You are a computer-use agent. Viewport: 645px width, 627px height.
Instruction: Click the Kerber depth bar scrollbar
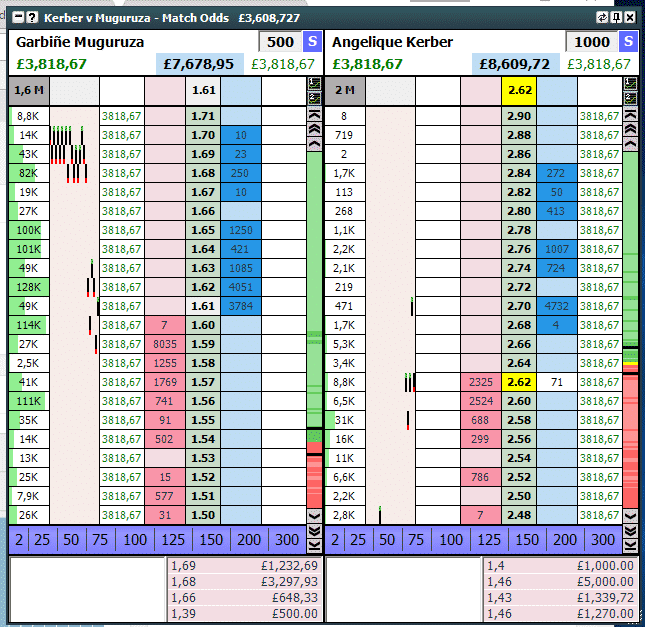click(630, 330)
